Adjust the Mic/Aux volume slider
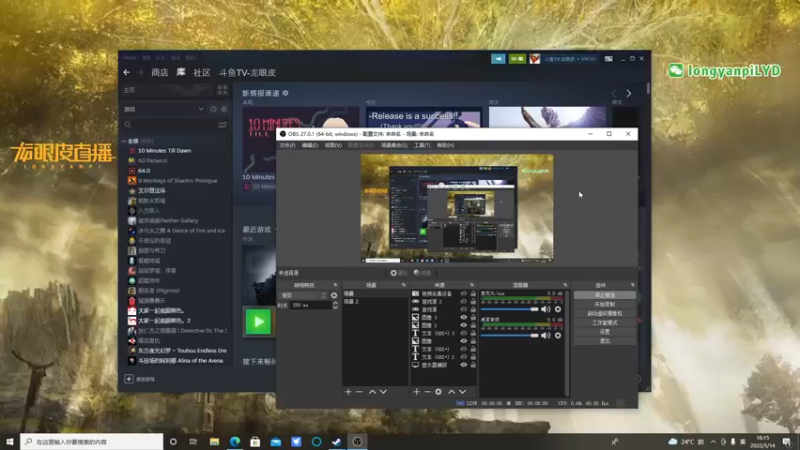 509,309
